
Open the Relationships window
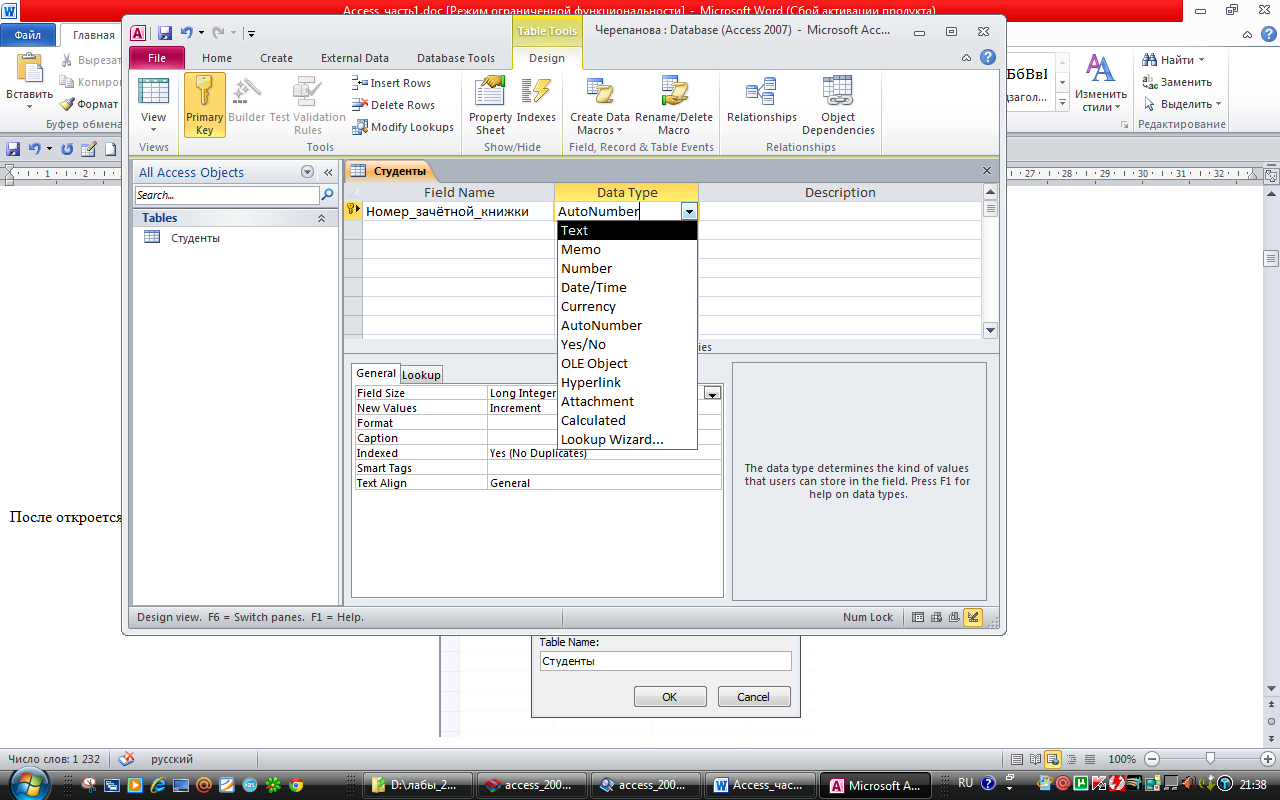point(762,100)
